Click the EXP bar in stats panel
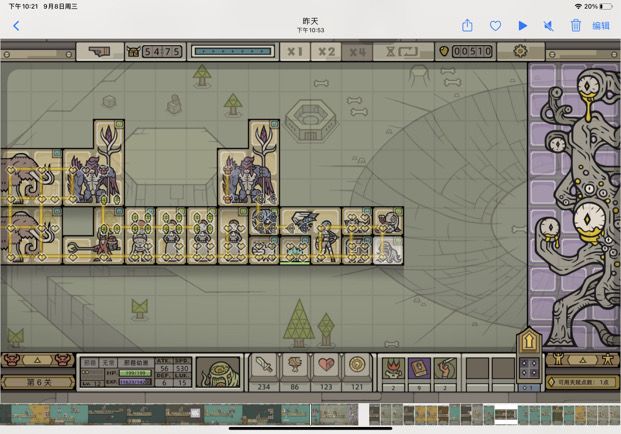This screenshot has width=621, height=434. [135, 382]
